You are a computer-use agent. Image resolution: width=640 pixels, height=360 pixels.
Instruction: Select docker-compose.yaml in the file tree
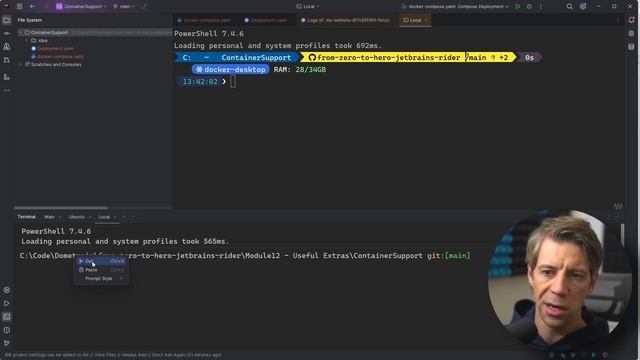(60, 57)
